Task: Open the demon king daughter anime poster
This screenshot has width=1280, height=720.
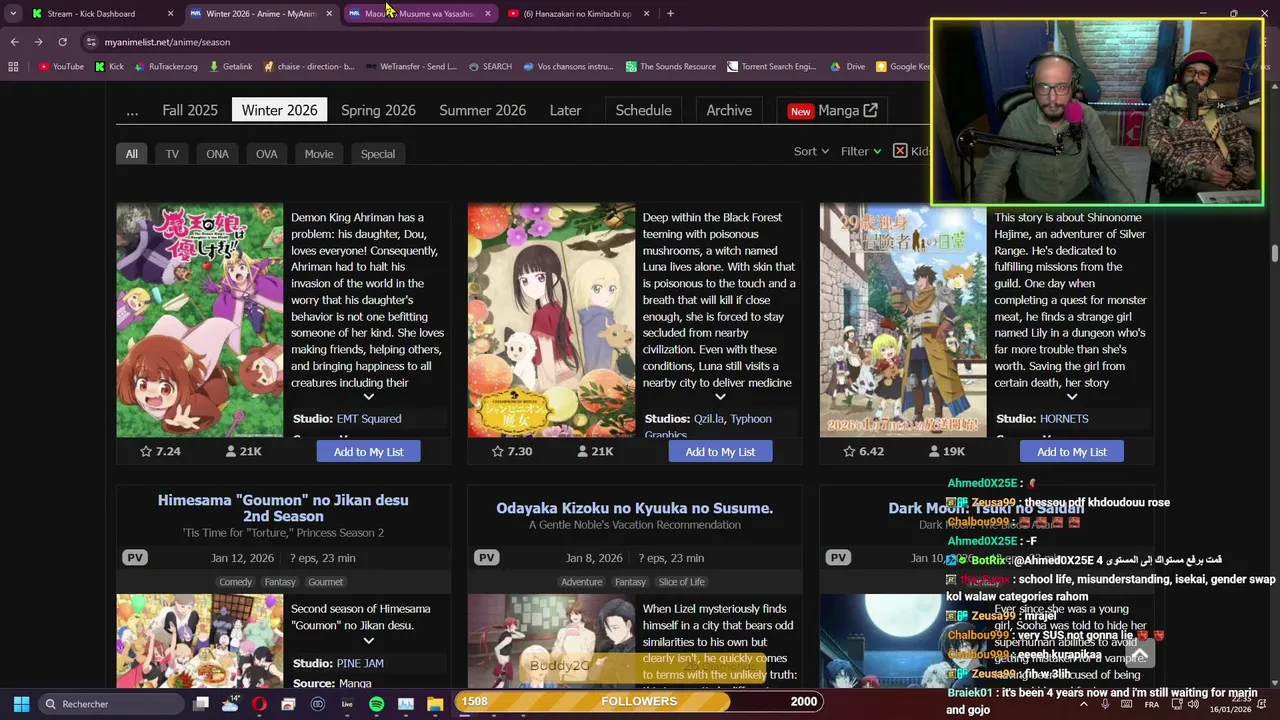Action: tap(200, 320)
